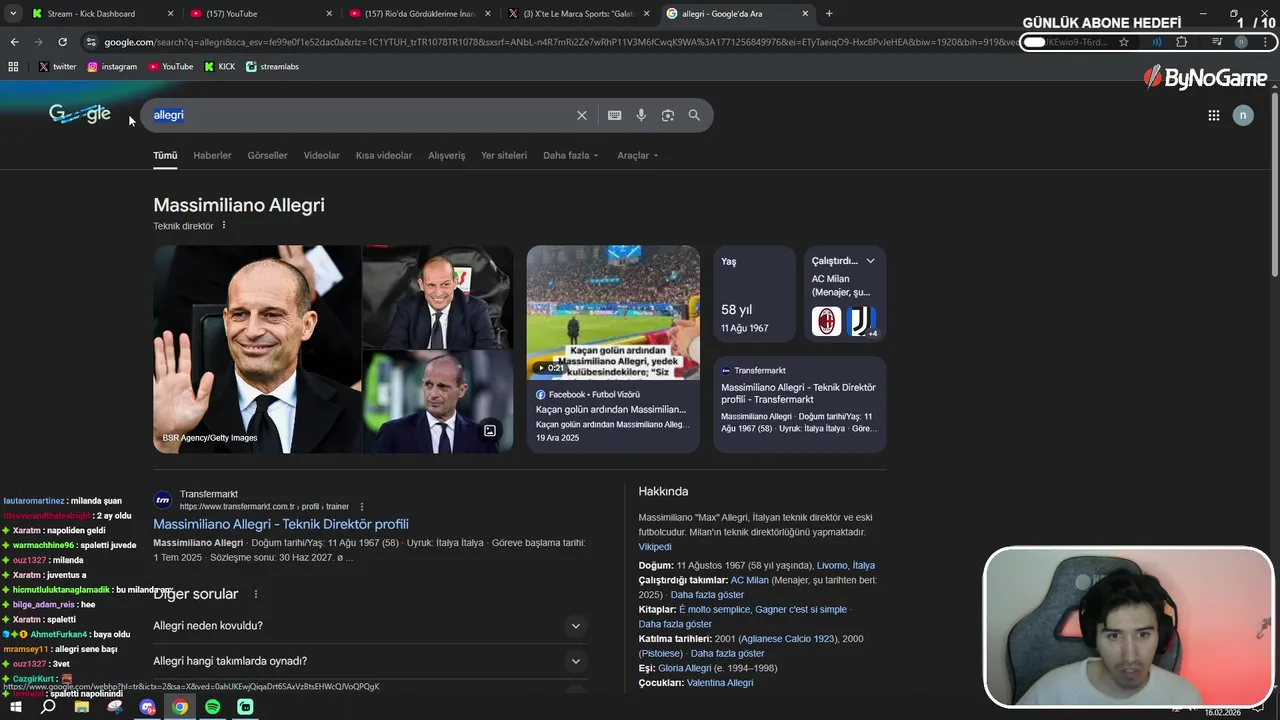Select the Tümü results tab
1280x720 pixels.
pos(165,156)
